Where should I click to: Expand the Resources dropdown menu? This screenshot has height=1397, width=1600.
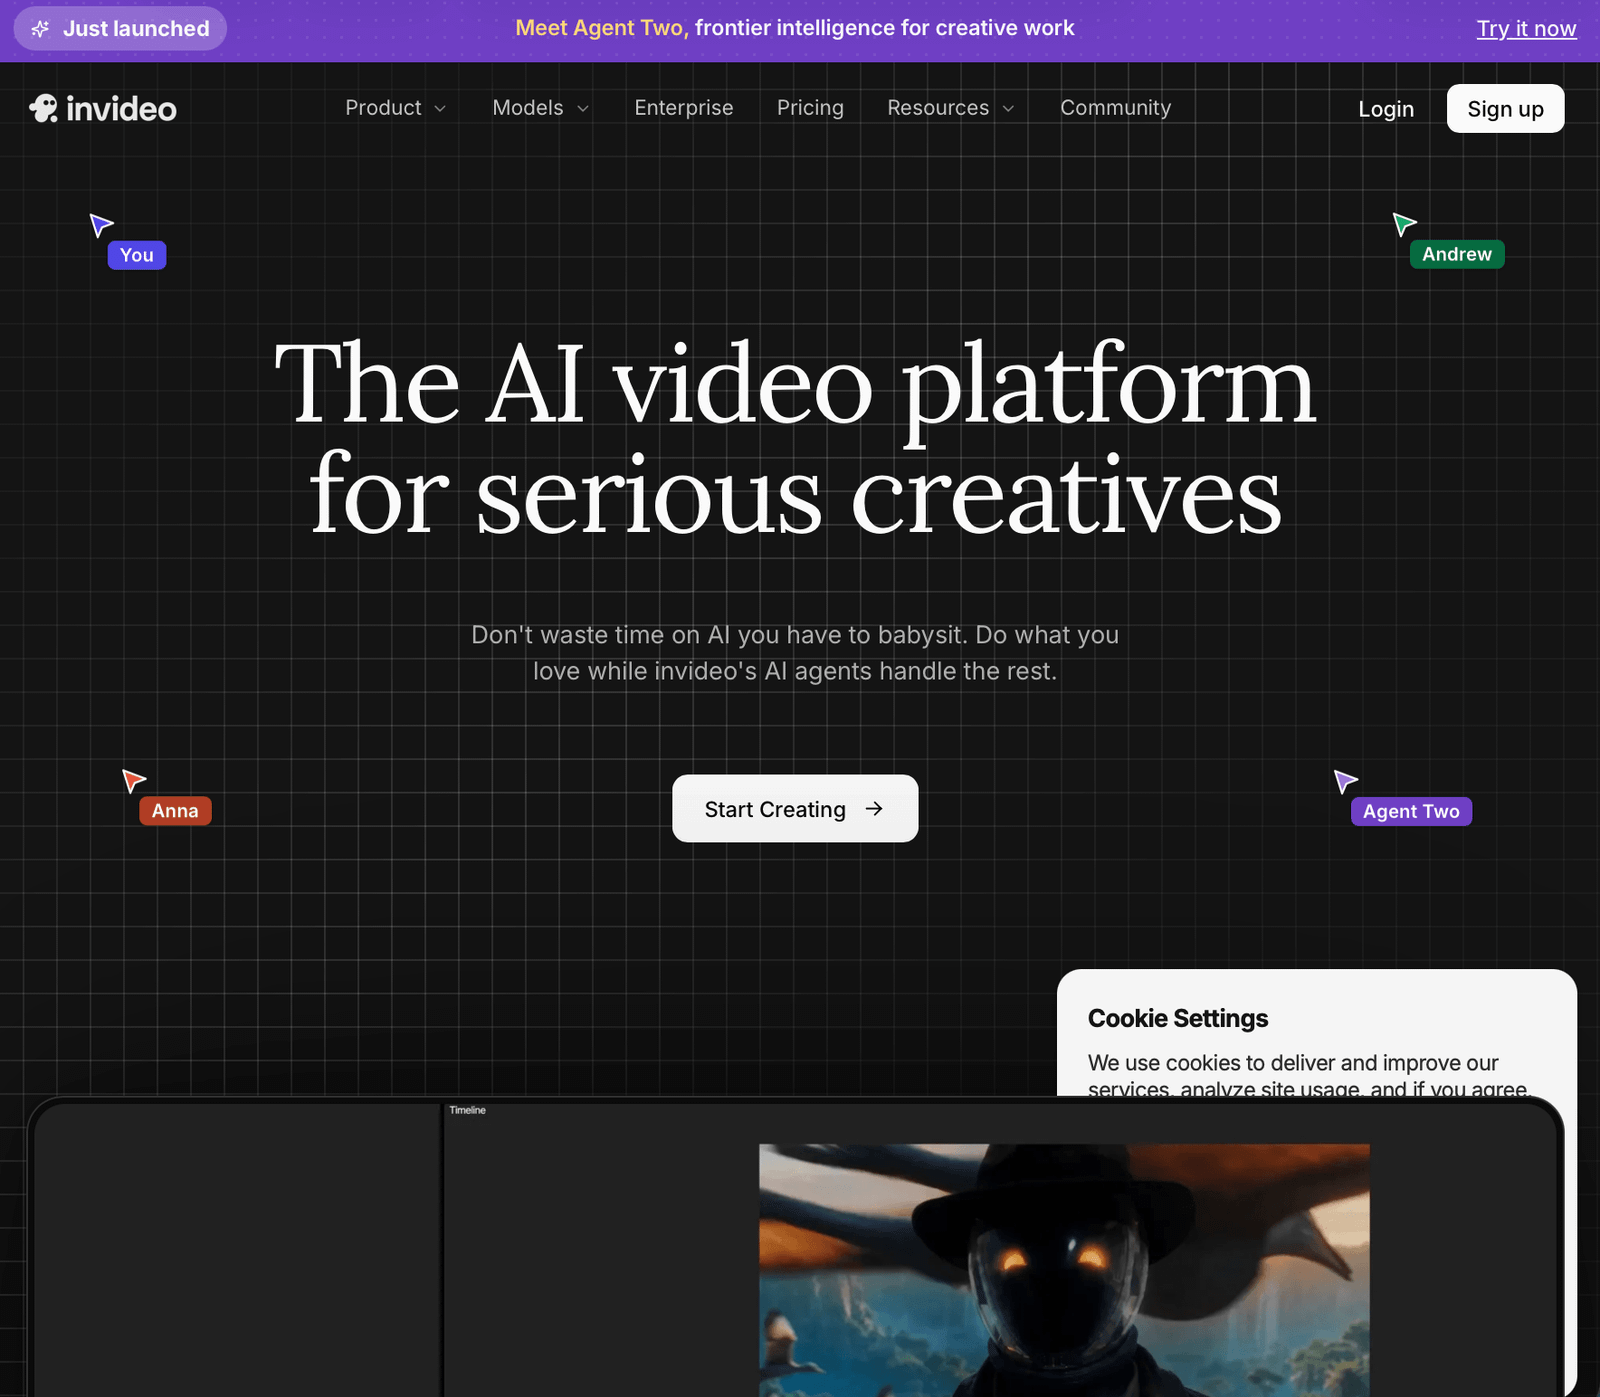click(950, 108)
